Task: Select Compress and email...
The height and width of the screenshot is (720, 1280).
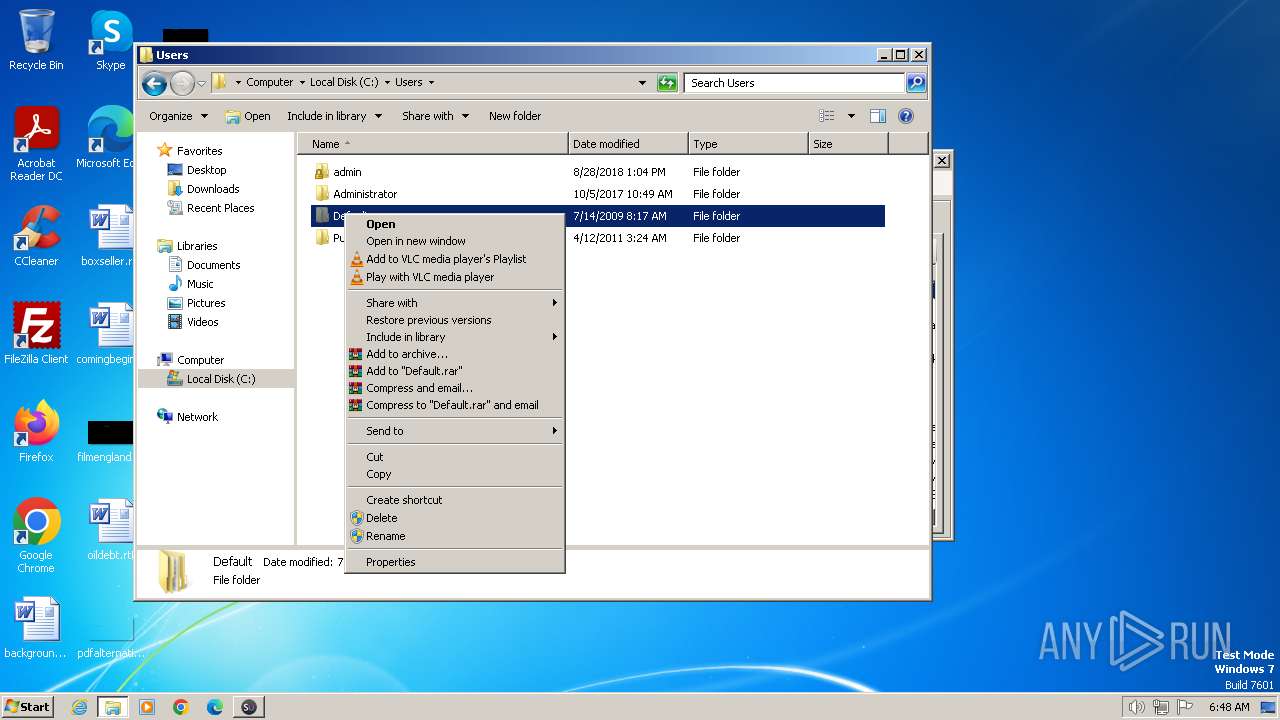Action: pos(455,388)
